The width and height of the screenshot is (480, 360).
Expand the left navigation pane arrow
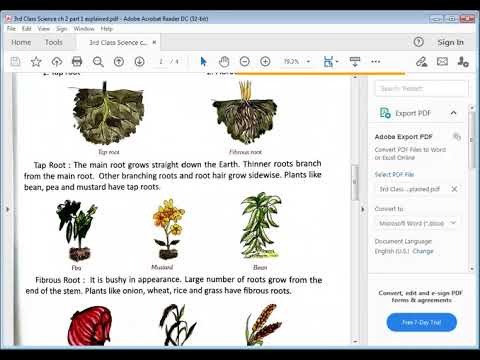click(8, 209)
